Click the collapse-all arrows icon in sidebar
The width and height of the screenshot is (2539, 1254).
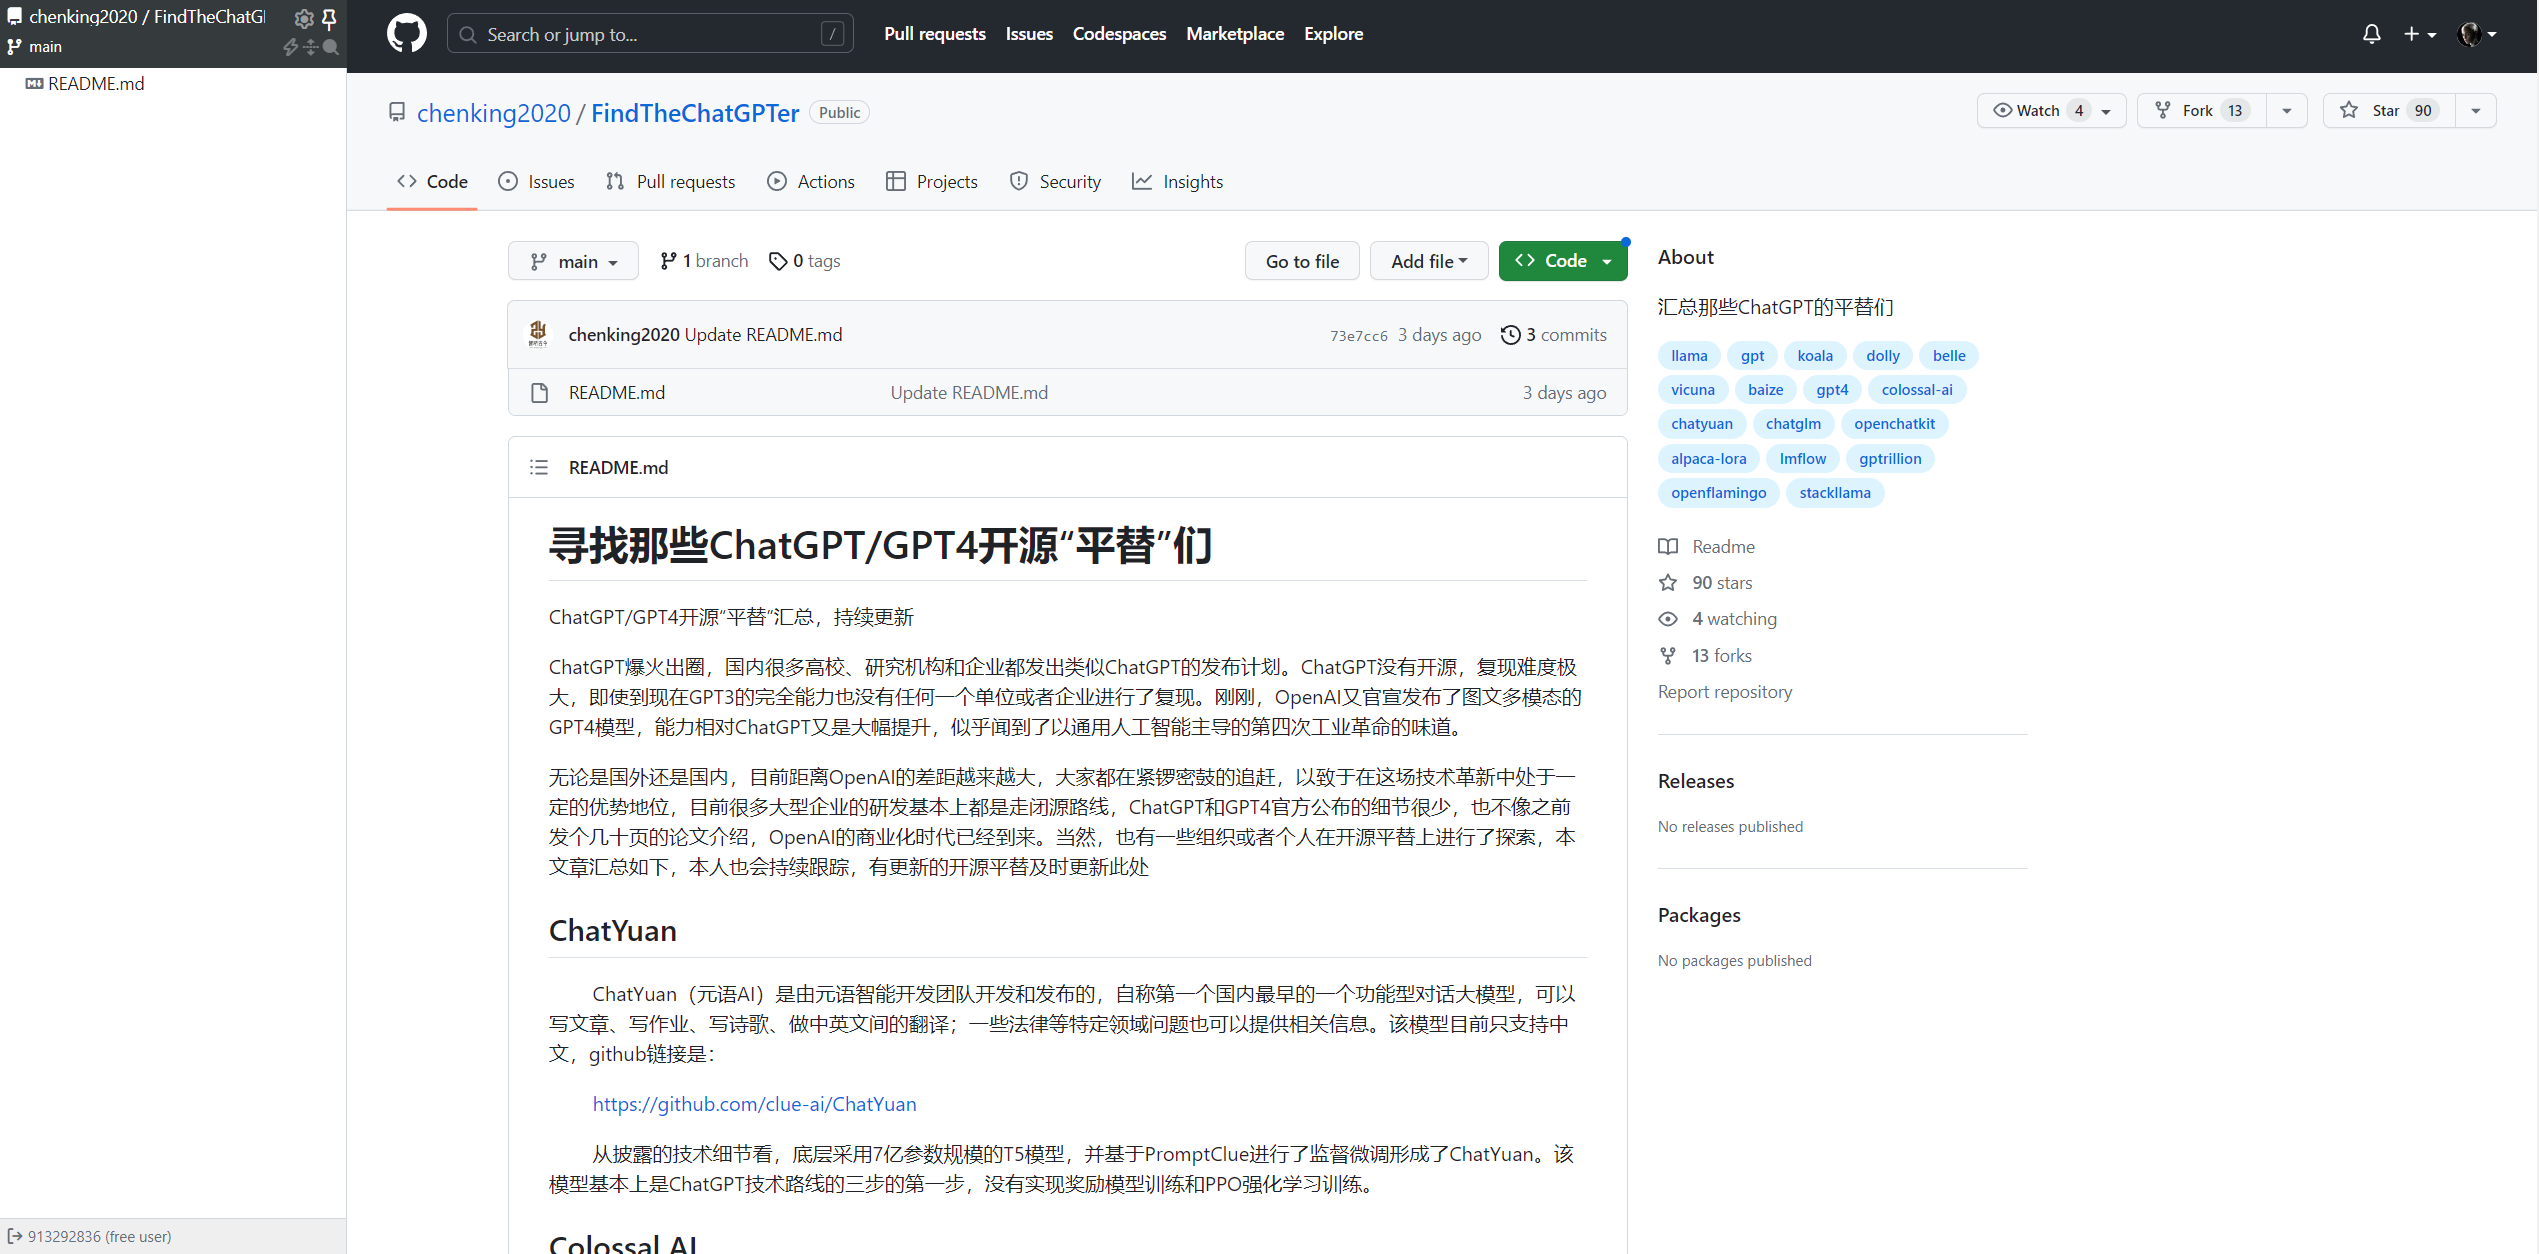click(x=311, y=47)
